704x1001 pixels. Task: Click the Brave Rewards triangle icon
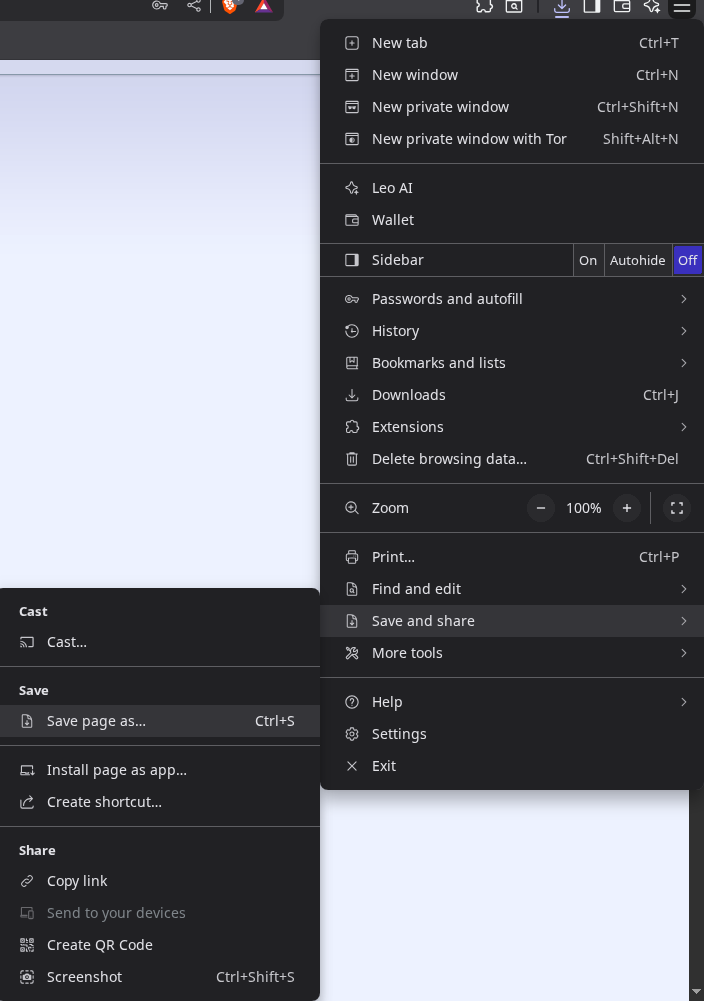pyautogui.click(x=263, y=6)
